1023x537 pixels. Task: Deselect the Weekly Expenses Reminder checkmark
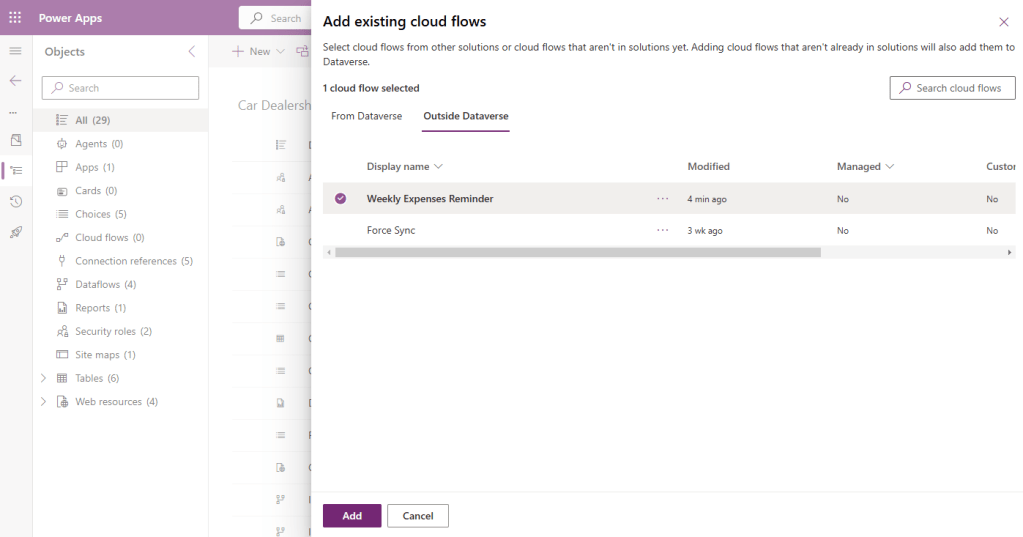coord(340,199)
